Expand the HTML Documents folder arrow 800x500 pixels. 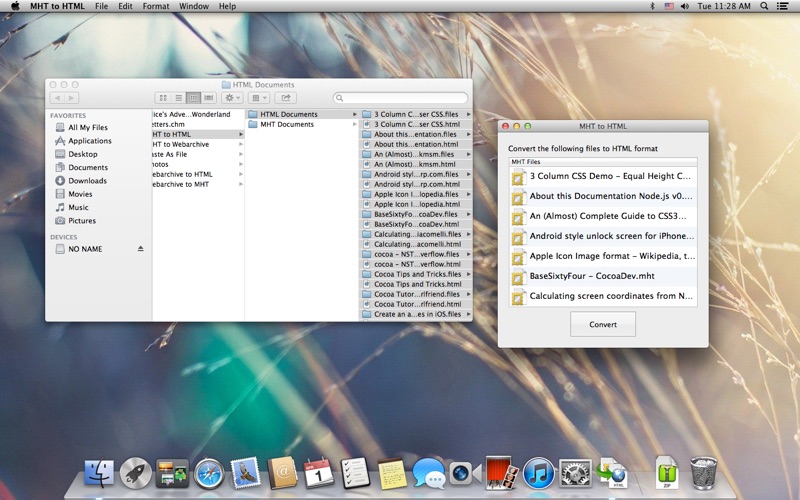click(355, 114)
